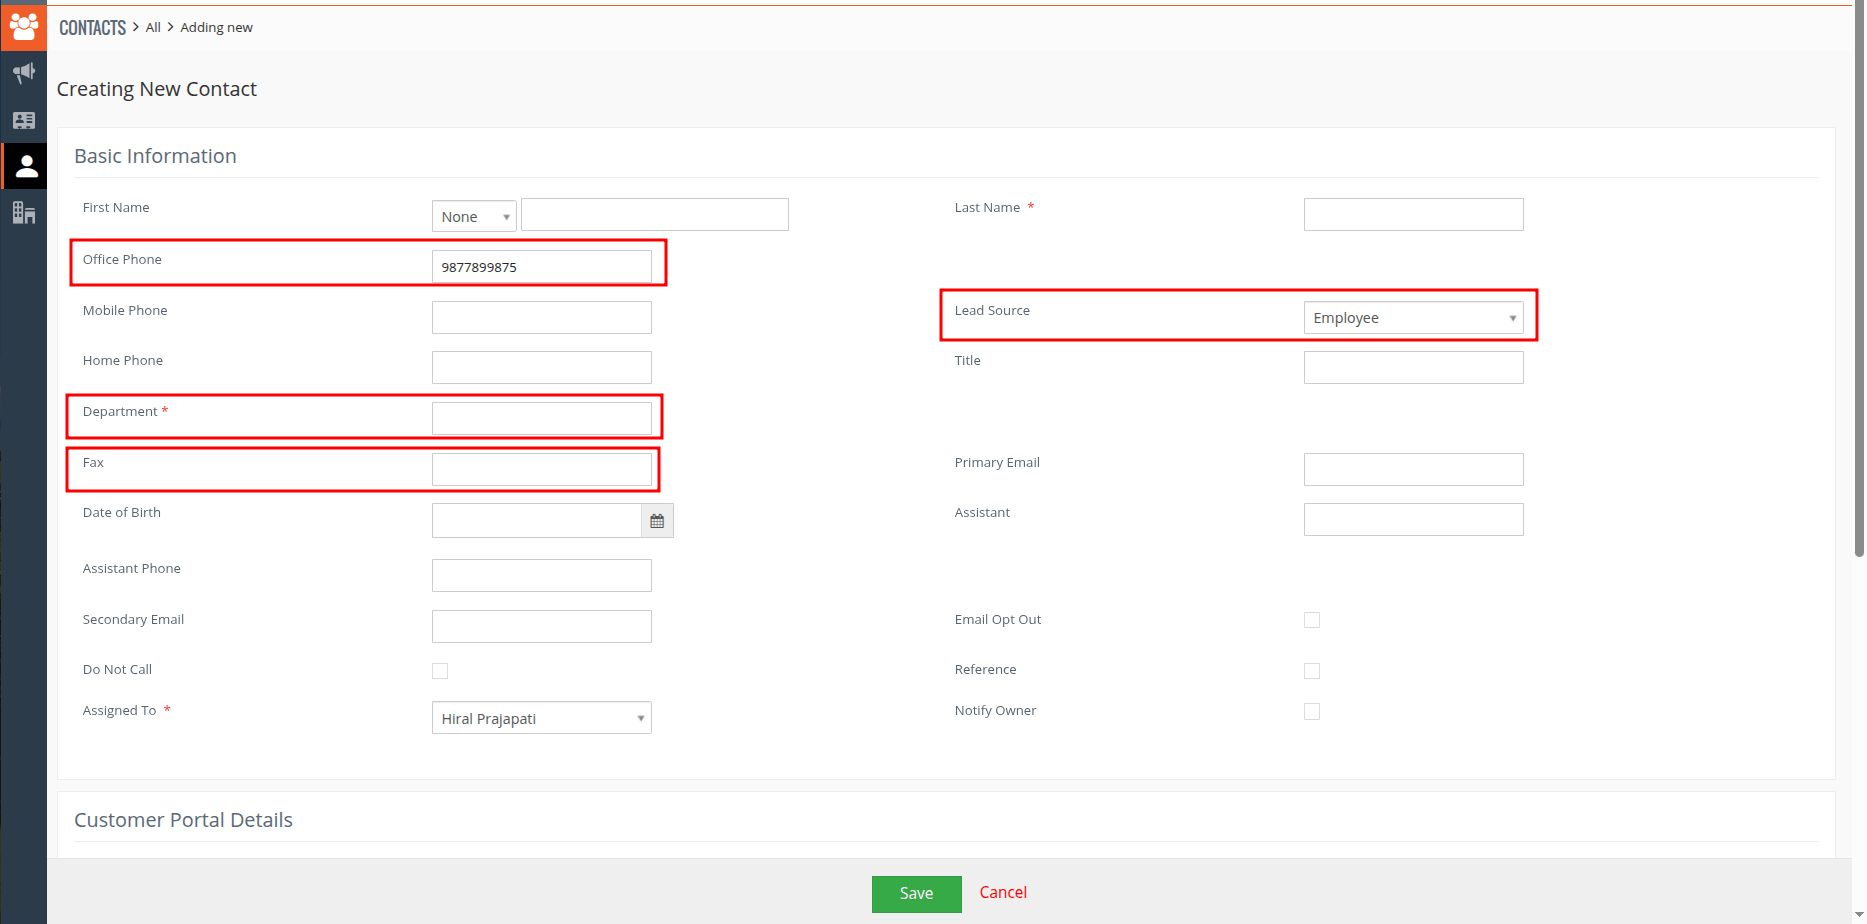Open the Date of Birth calendar picker

pos(657,521)
